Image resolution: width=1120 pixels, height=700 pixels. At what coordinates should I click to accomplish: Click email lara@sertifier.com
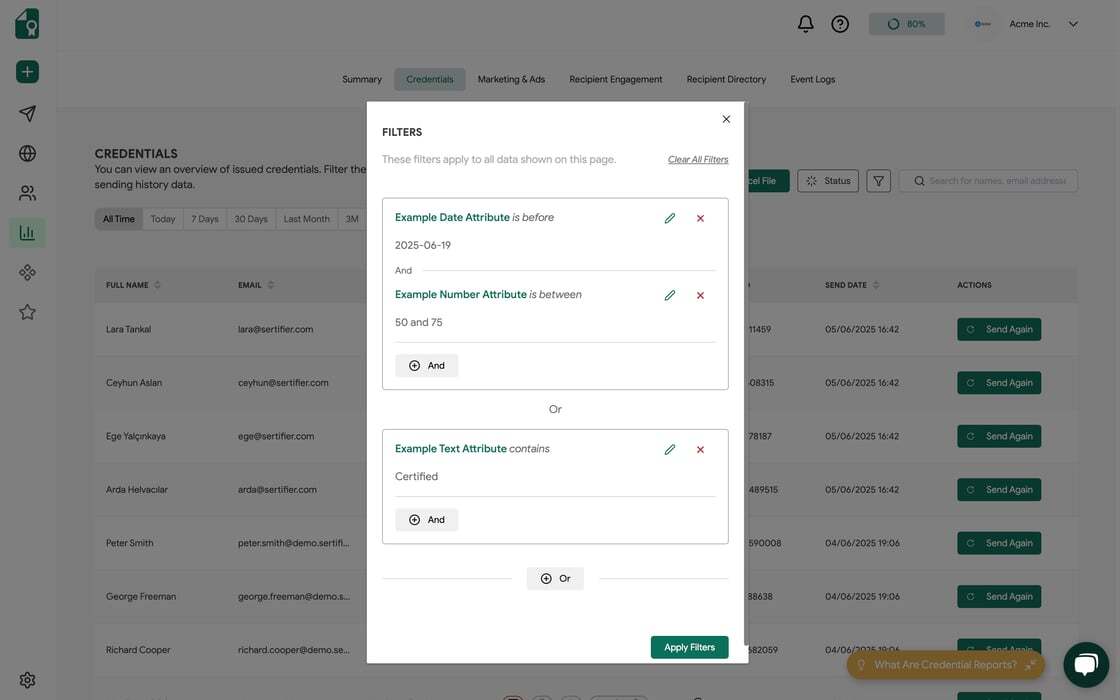[275, 329]
